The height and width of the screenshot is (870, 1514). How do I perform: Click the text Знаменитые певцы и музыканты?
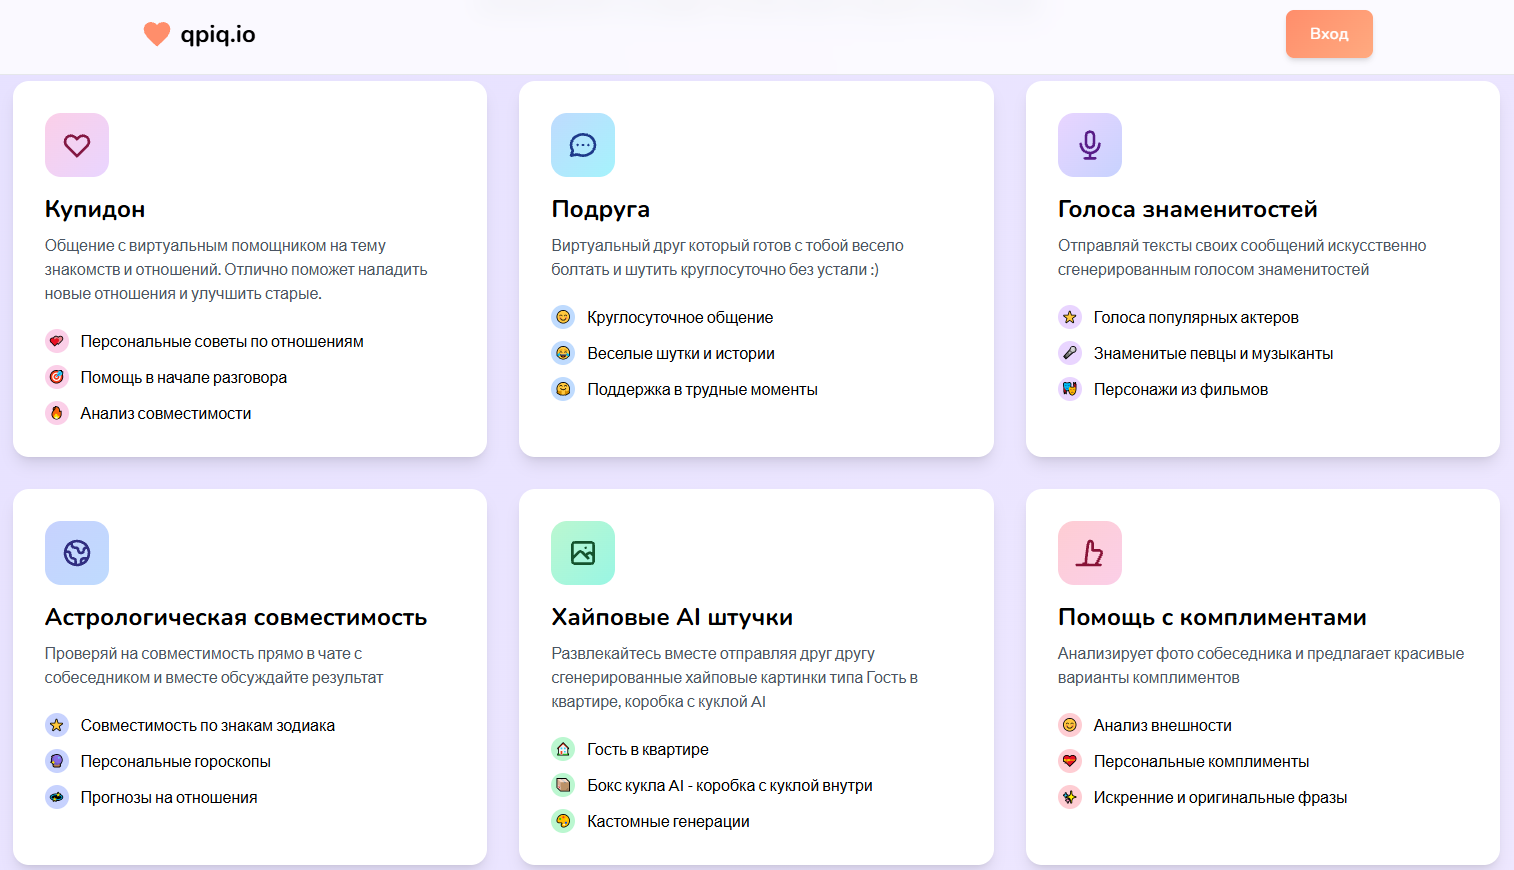point(1213,353)
